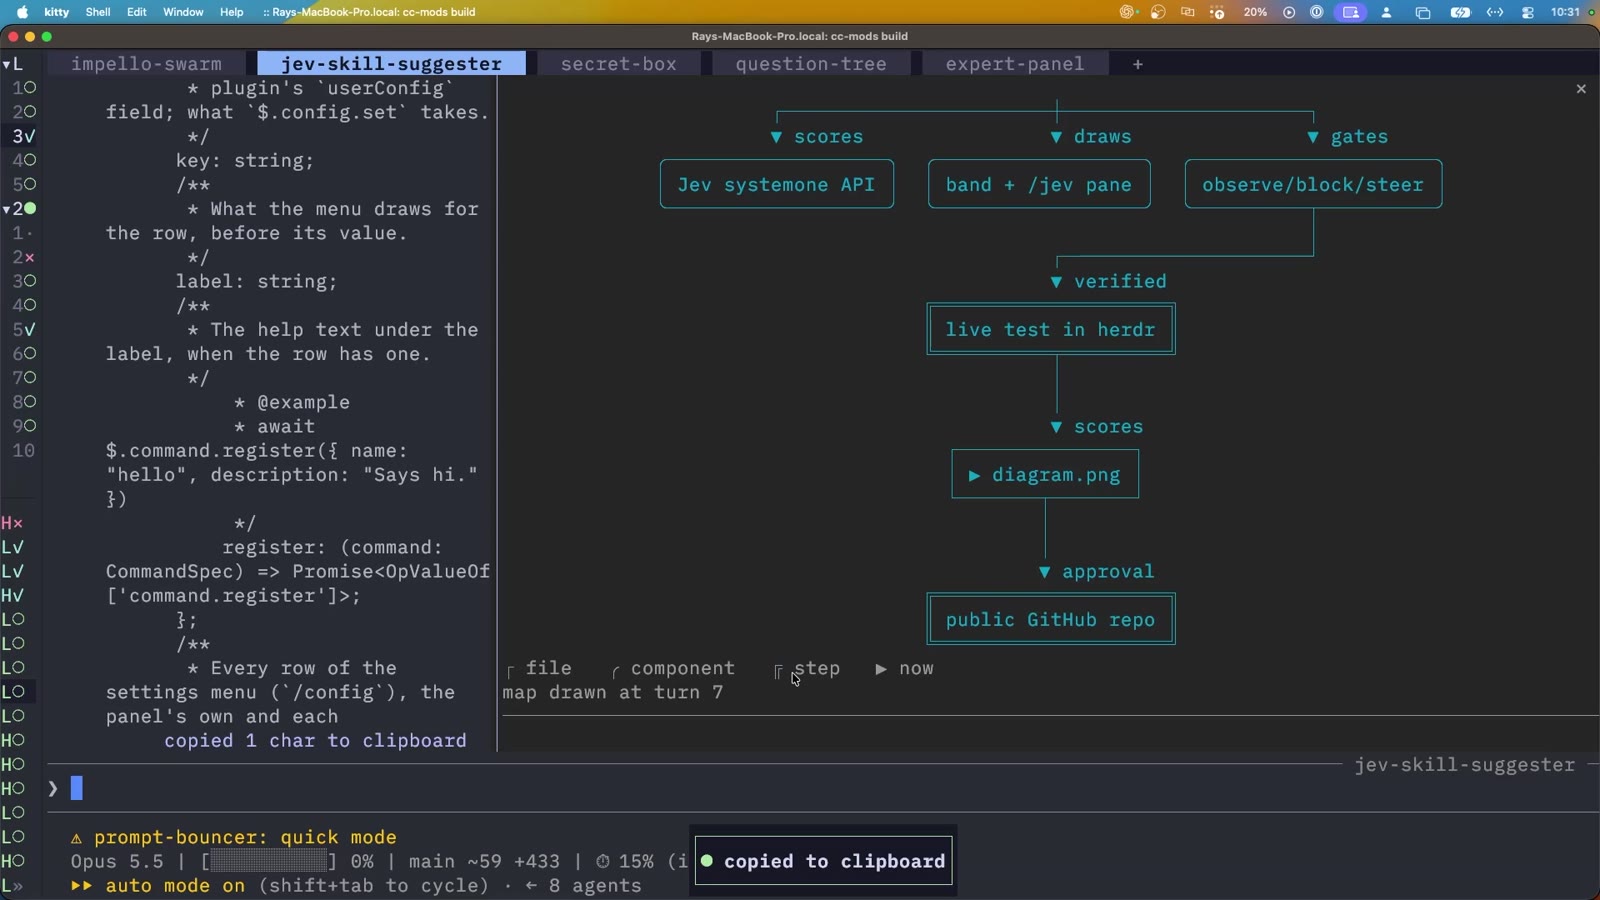Click the clock icon beside 15%
Viewport: 1600px width, 900px height.
[x=603, y=862]
